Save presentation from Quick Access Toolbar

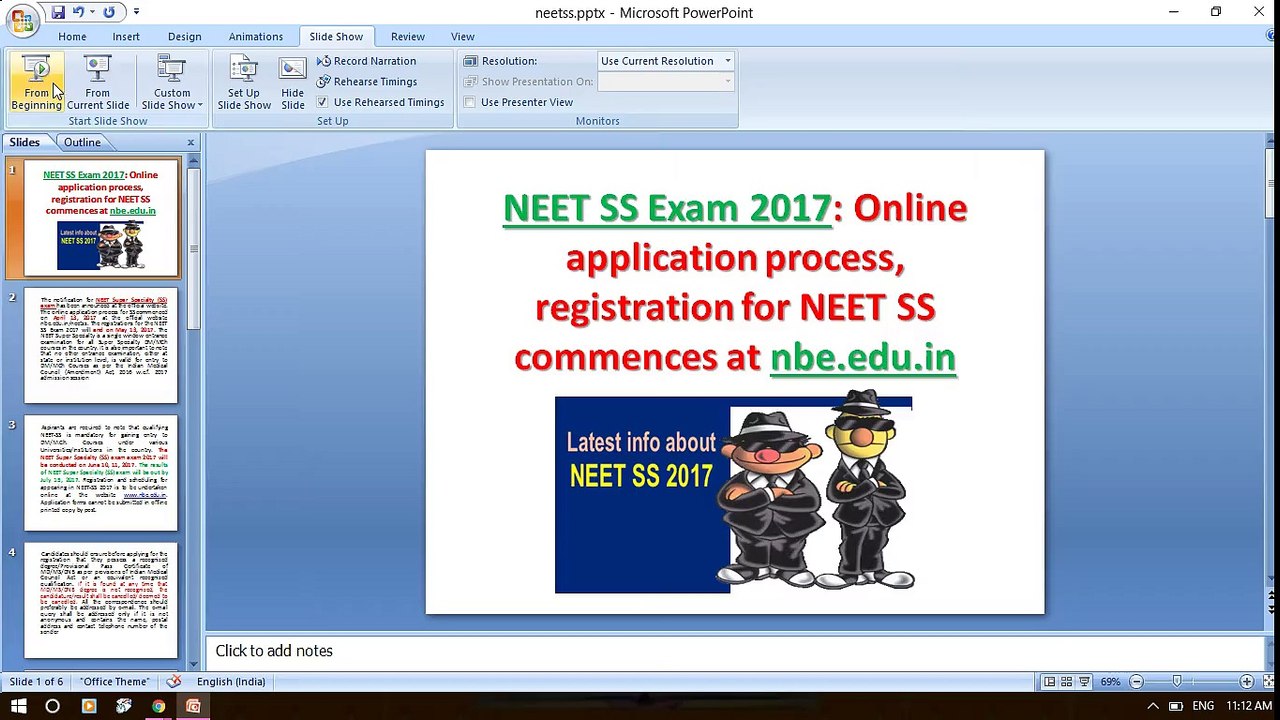point(58,12)
